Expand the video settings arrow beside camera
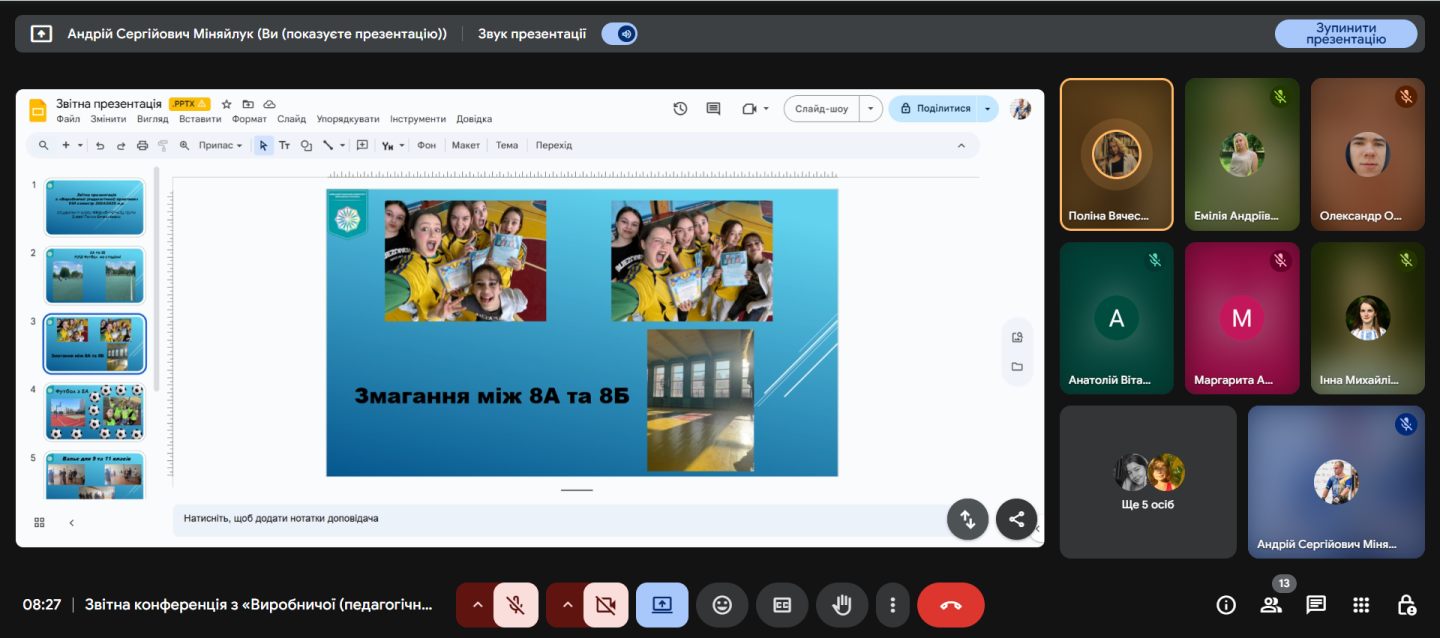 (x=567, y=605)
